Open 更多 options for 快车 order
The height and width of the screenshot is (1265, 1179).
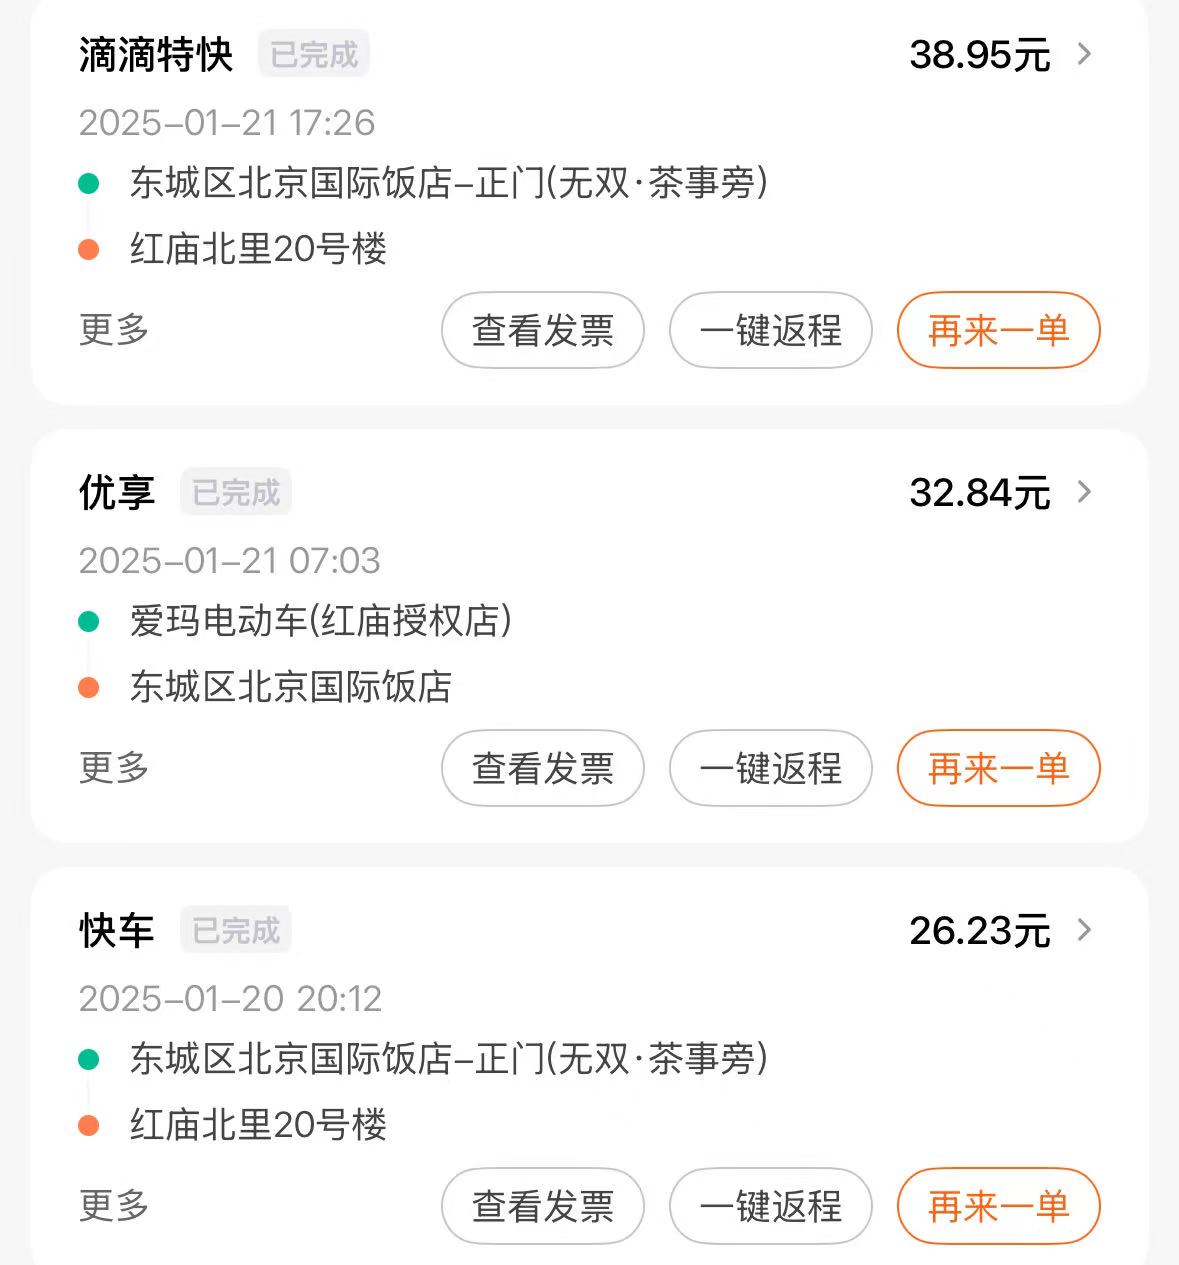(x=114, y=1205)
